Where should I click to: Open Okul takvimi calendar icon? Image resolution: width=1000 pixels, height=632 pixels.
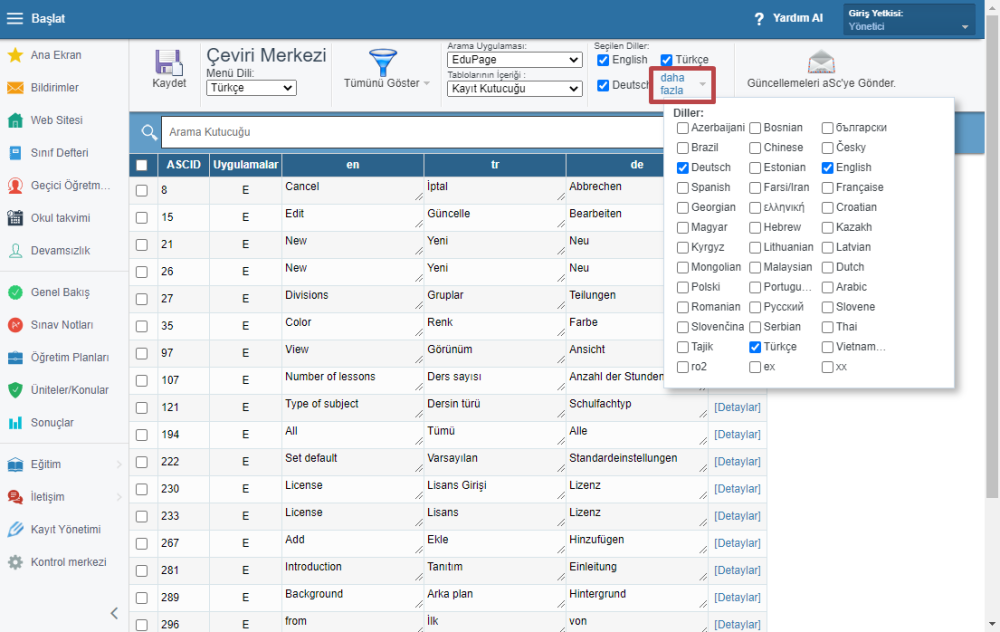coord(15,217)
